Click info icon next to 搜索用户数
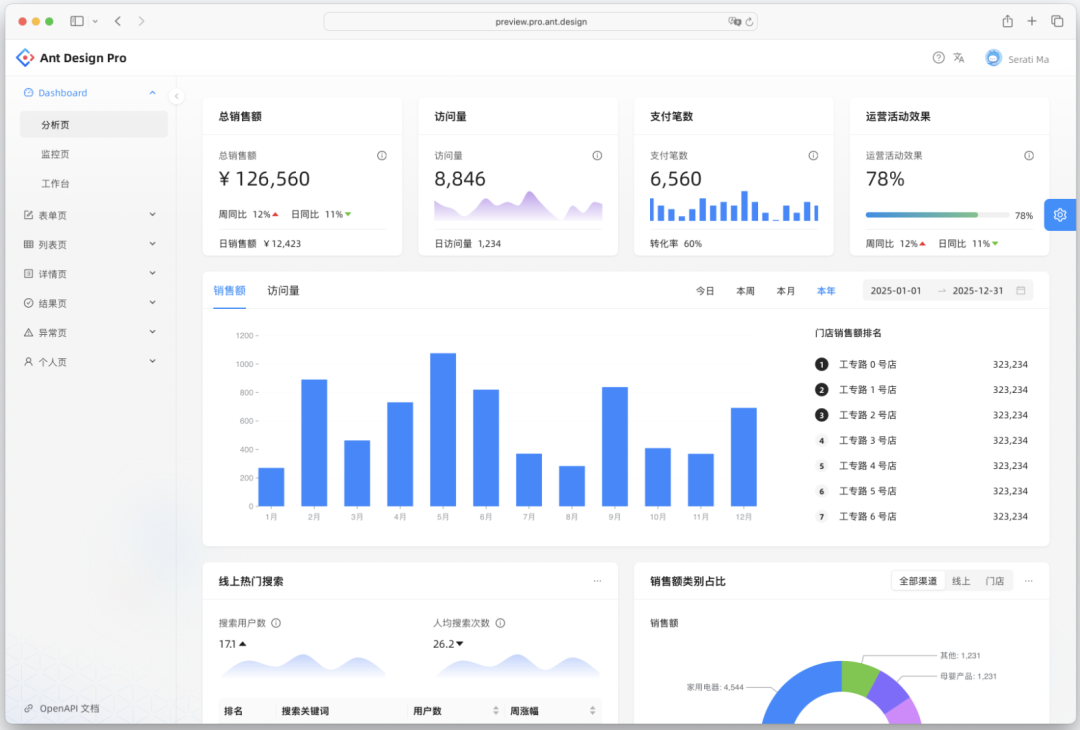Screen dimensions: 1080x730 pos(276,623)
